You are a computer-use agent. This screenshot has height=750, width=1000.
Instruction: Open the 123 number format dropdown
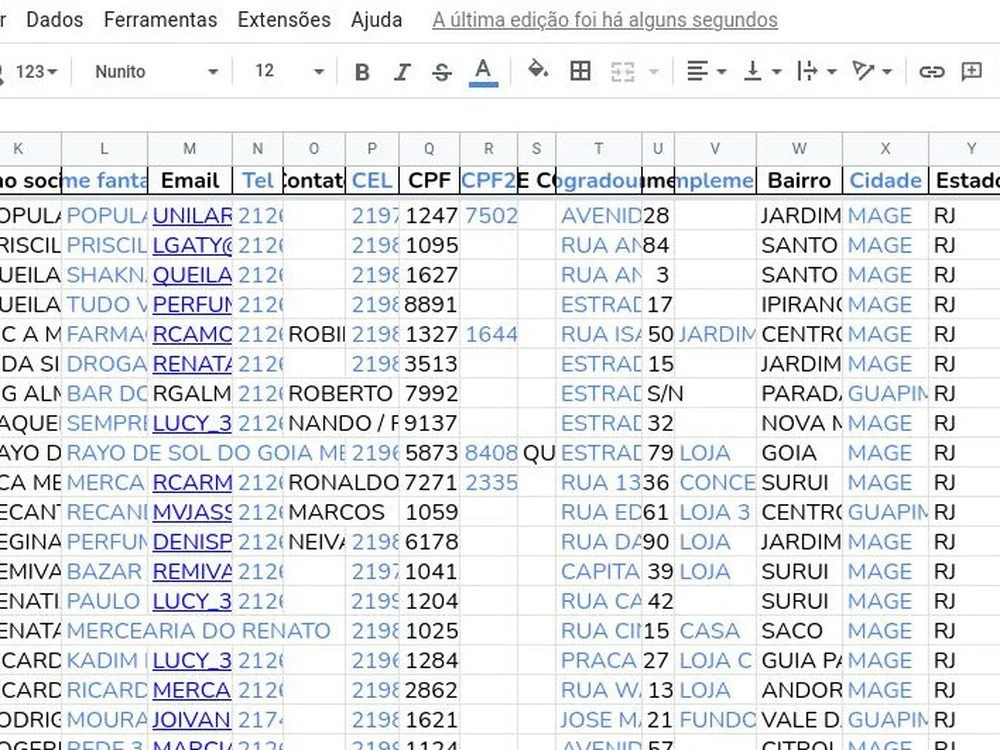pyautogui.click(x=36, y=71)
